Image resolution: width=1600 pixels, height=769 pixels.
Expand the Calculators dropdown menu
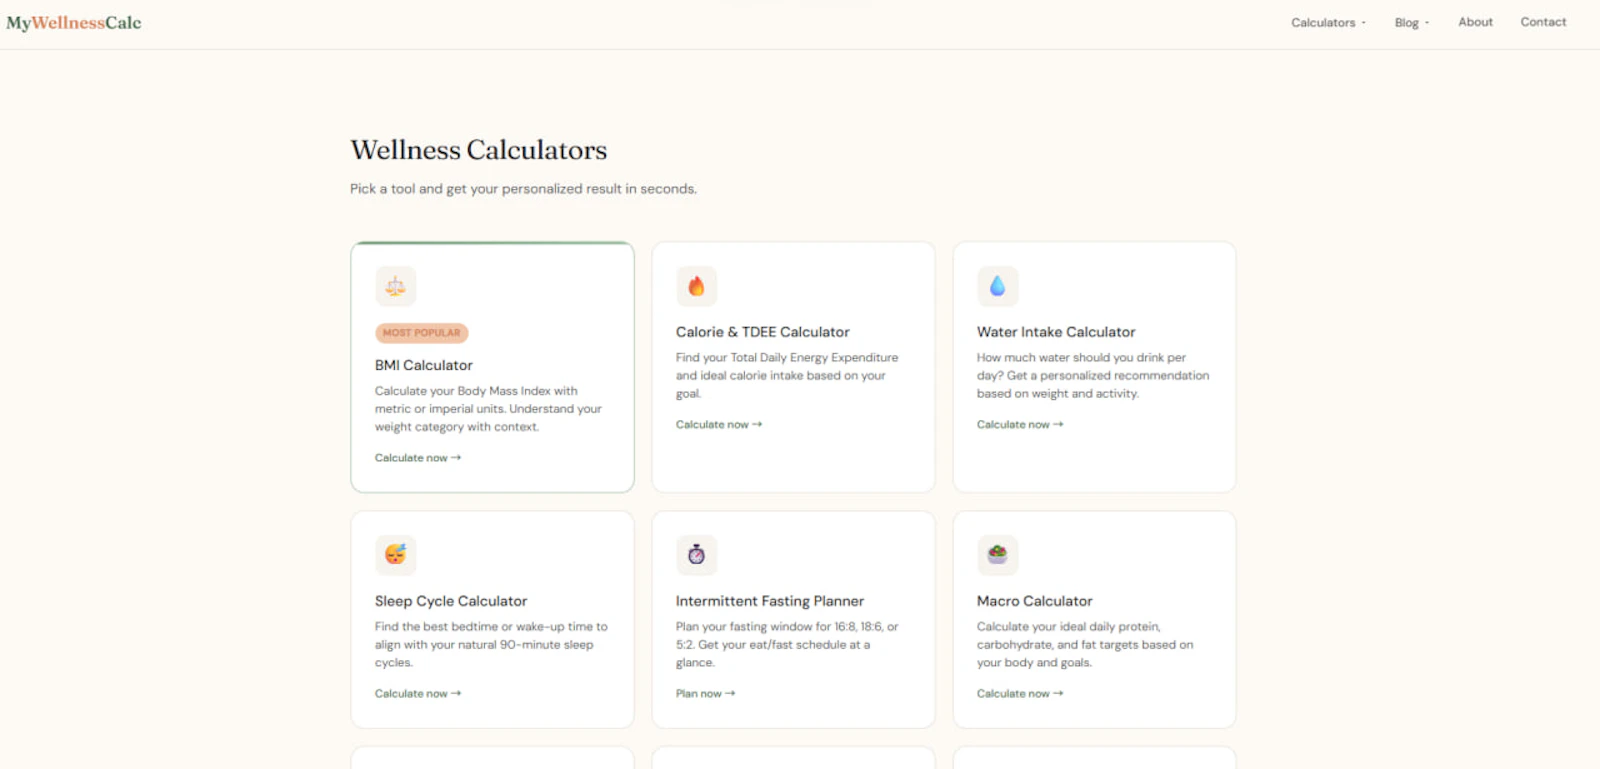click(1328, 22)
